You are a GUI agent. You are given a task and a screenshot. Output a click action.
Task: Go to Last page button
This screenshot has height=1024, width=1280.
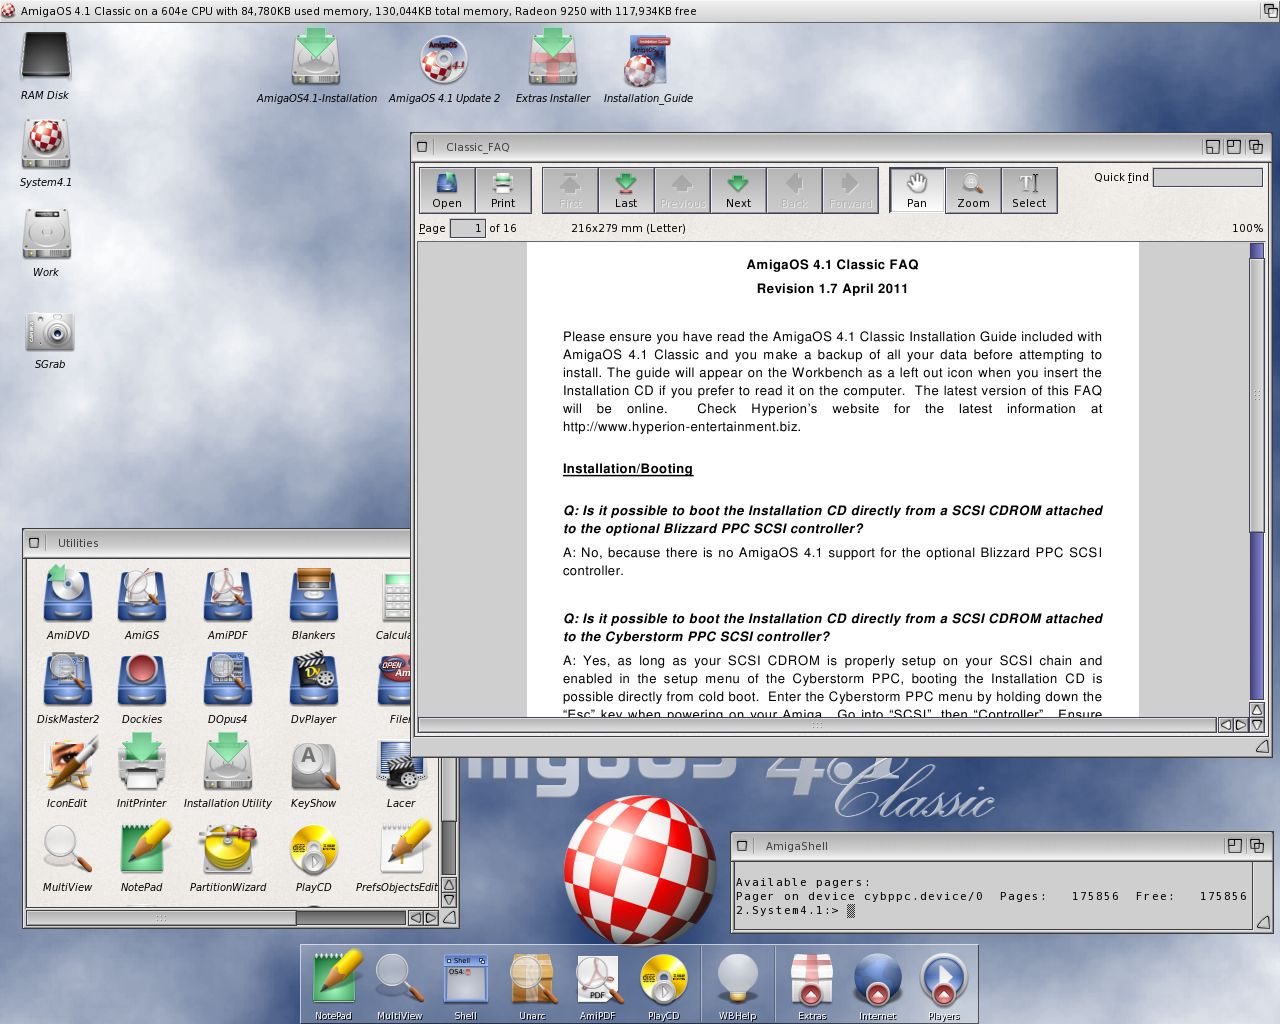tap(626, 189)
